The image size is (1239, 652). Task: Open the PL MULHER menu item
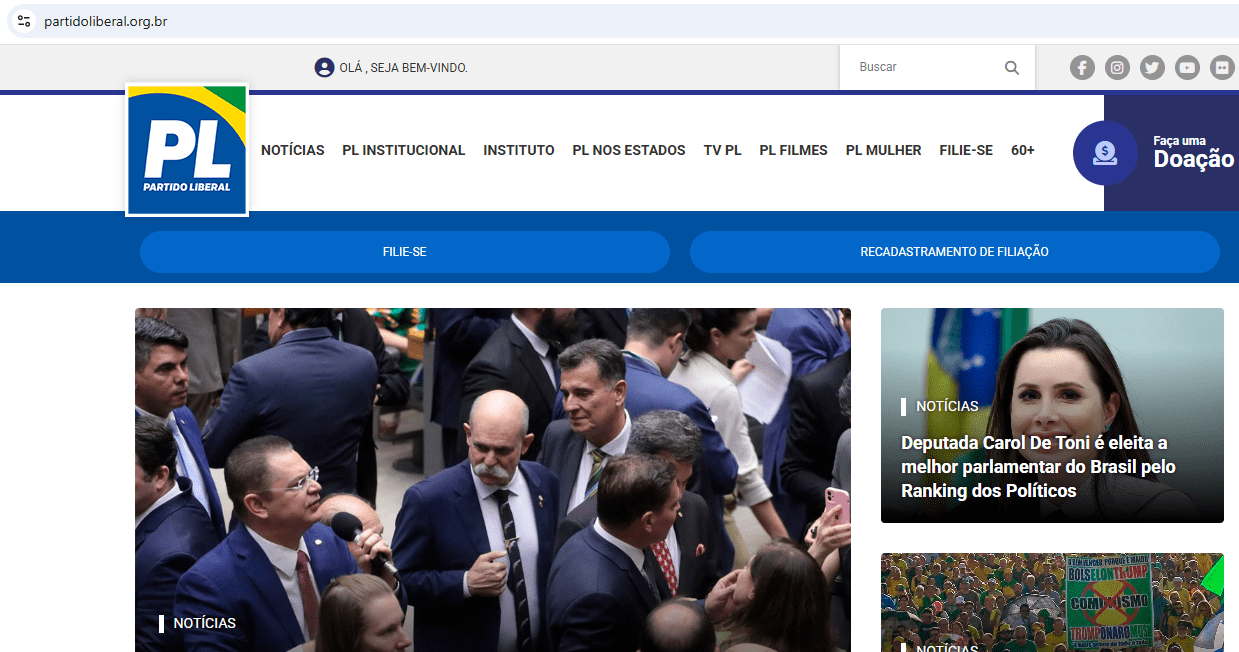click(x=883, y=150)
